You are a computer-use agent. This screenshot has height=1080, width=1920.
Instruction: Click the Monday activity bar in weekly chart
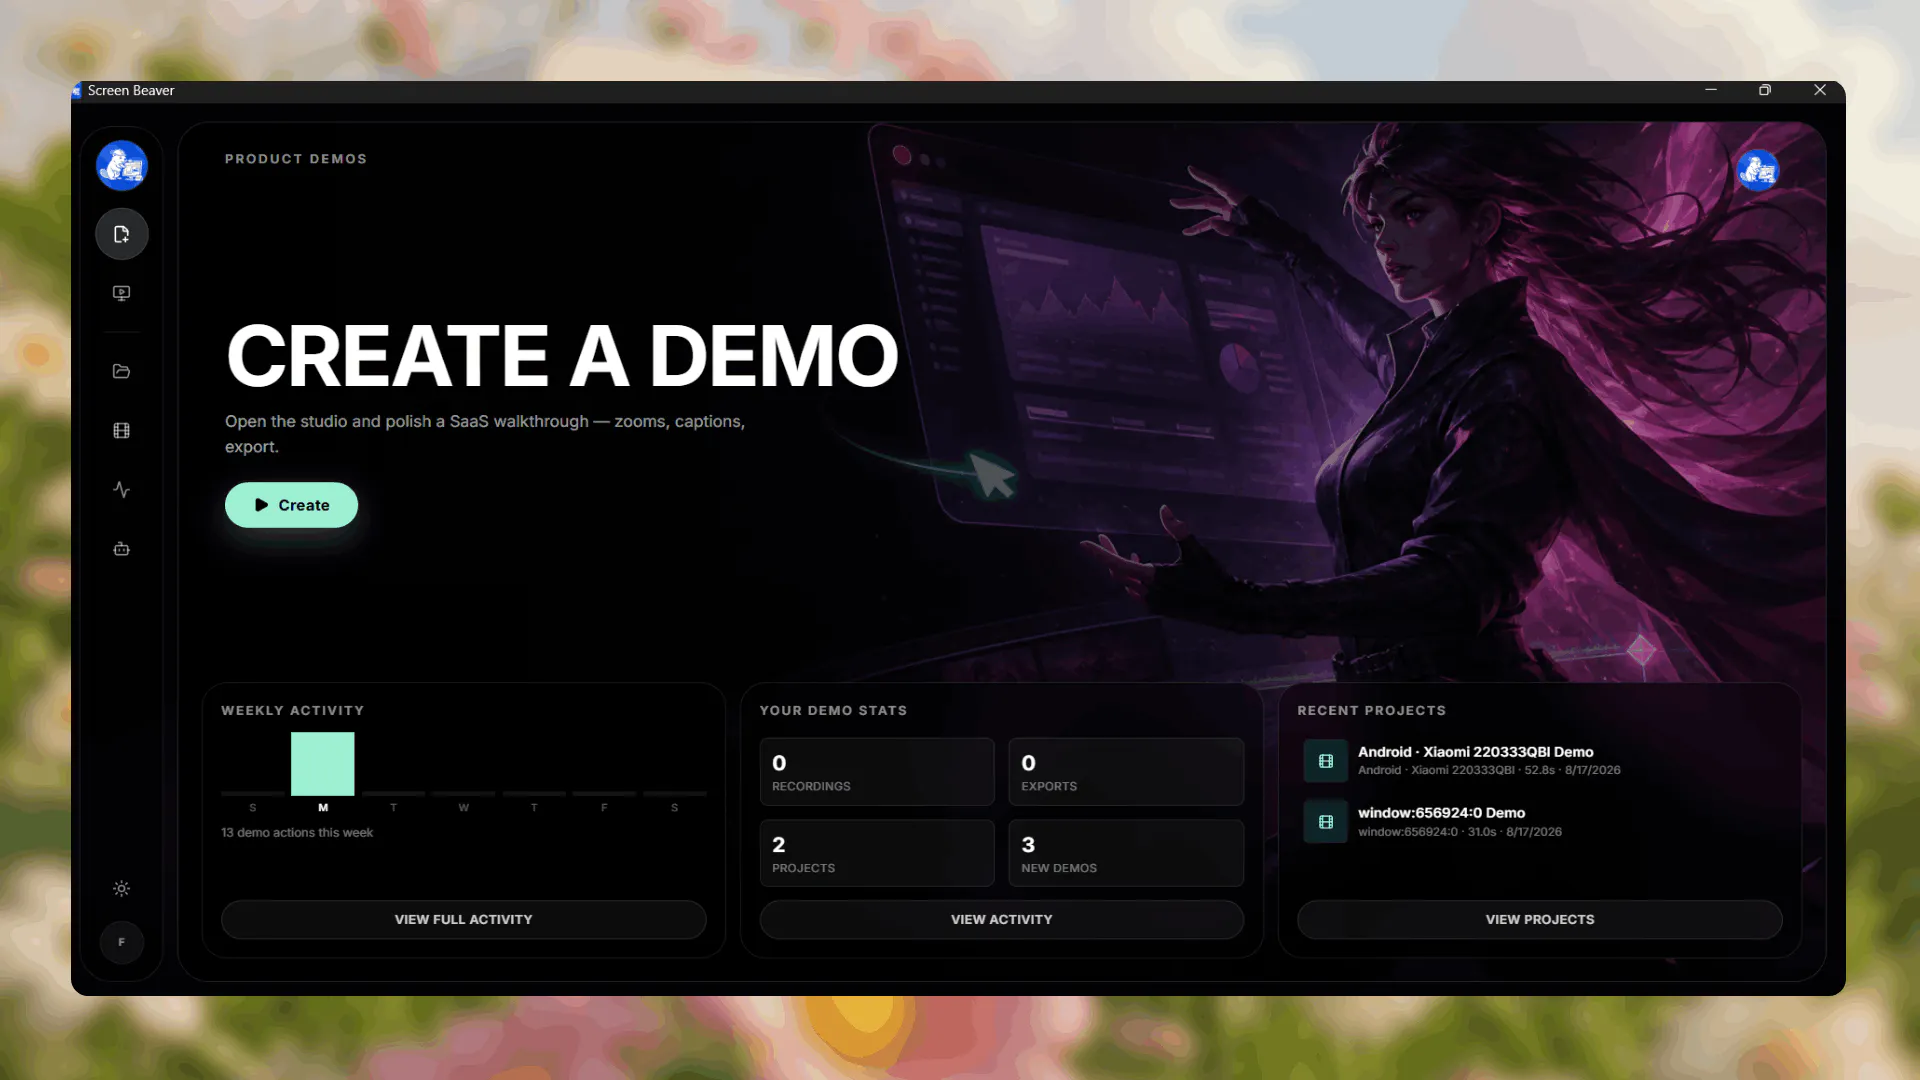click(x=323, y=764)
